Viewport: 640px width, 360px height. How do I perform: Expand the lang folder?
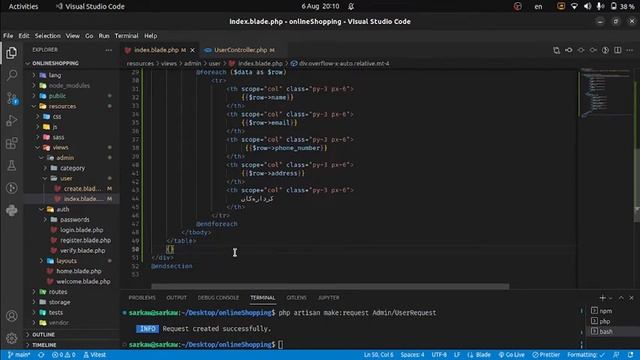[x=55, y=75]
